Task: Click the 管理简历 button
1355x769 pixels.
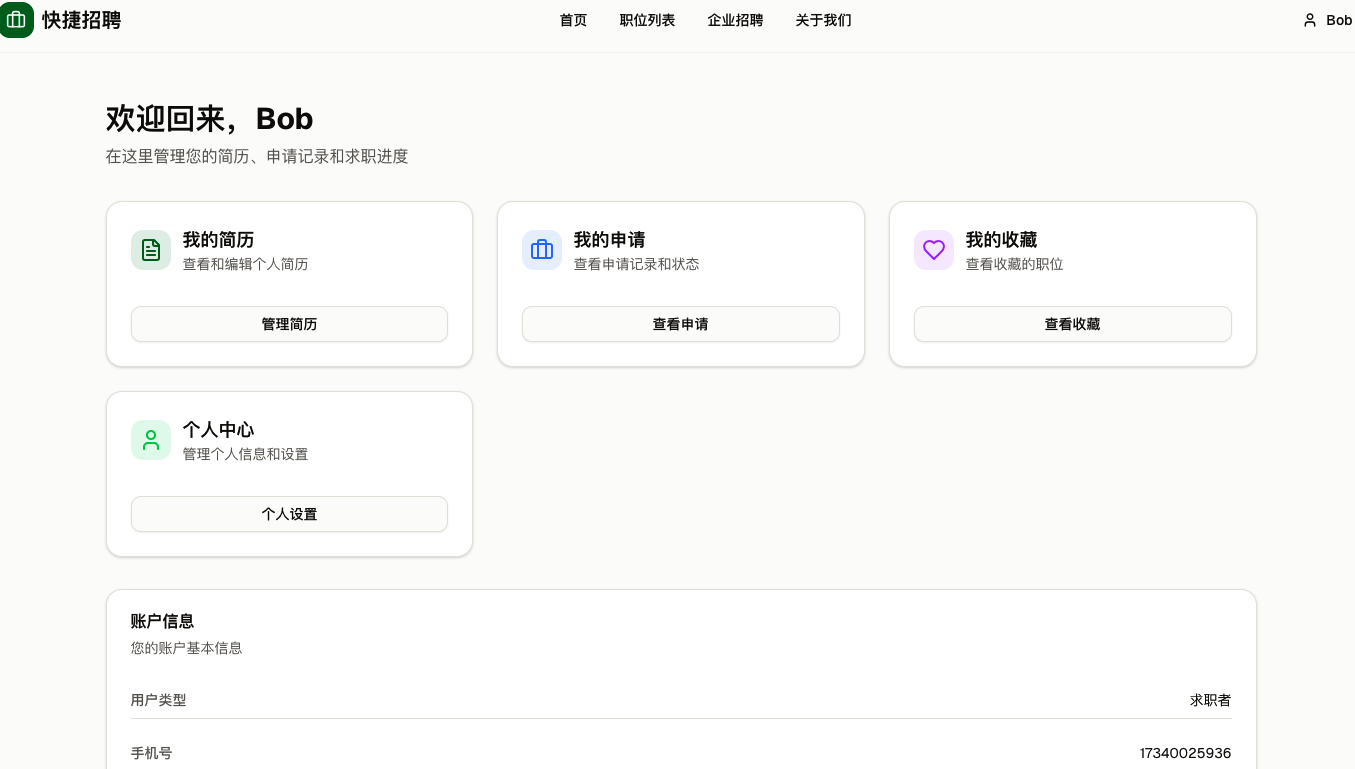Action: pyautogui.click(x=289, y=324)
